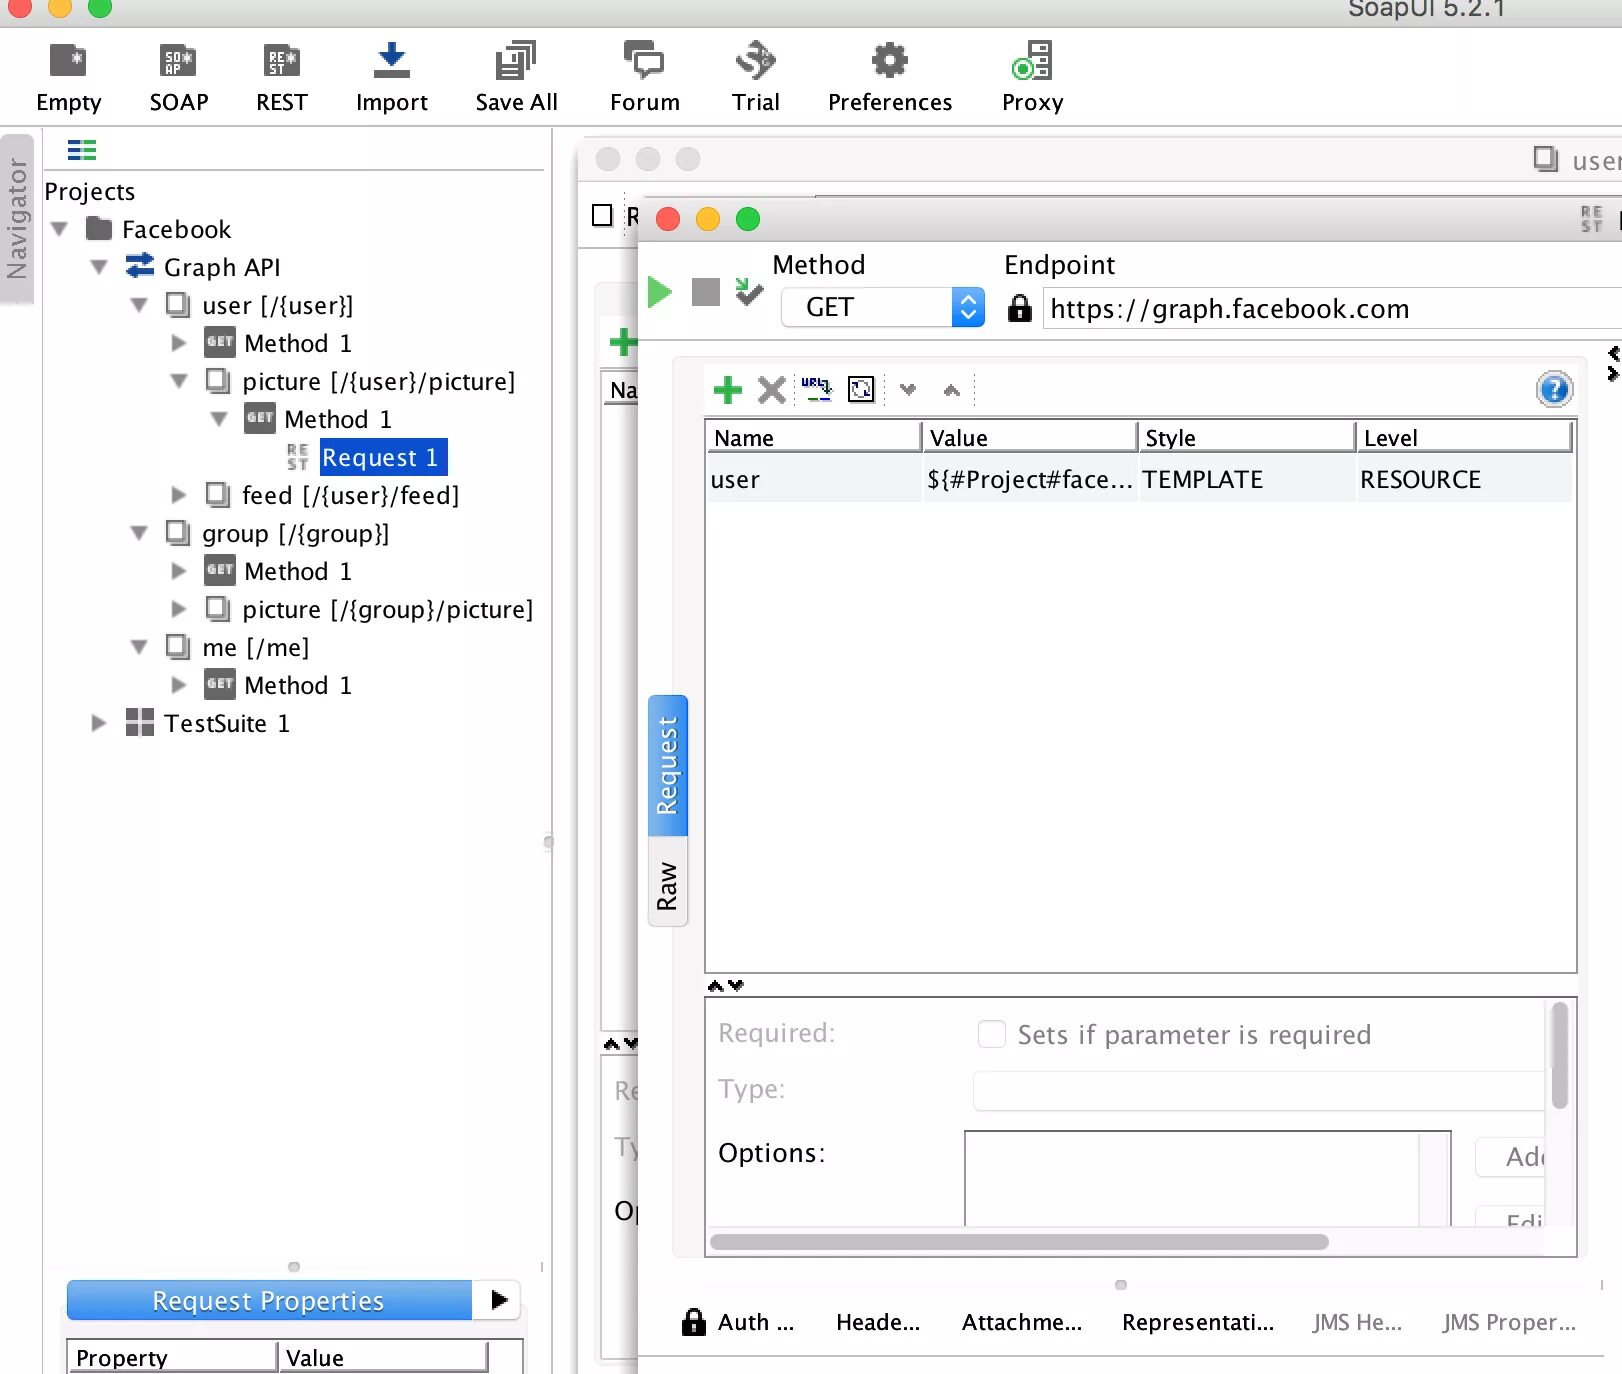Expand the feed [/{user}/feed] resource
Screen dimensions: 1622x1374
click(179, 495)
